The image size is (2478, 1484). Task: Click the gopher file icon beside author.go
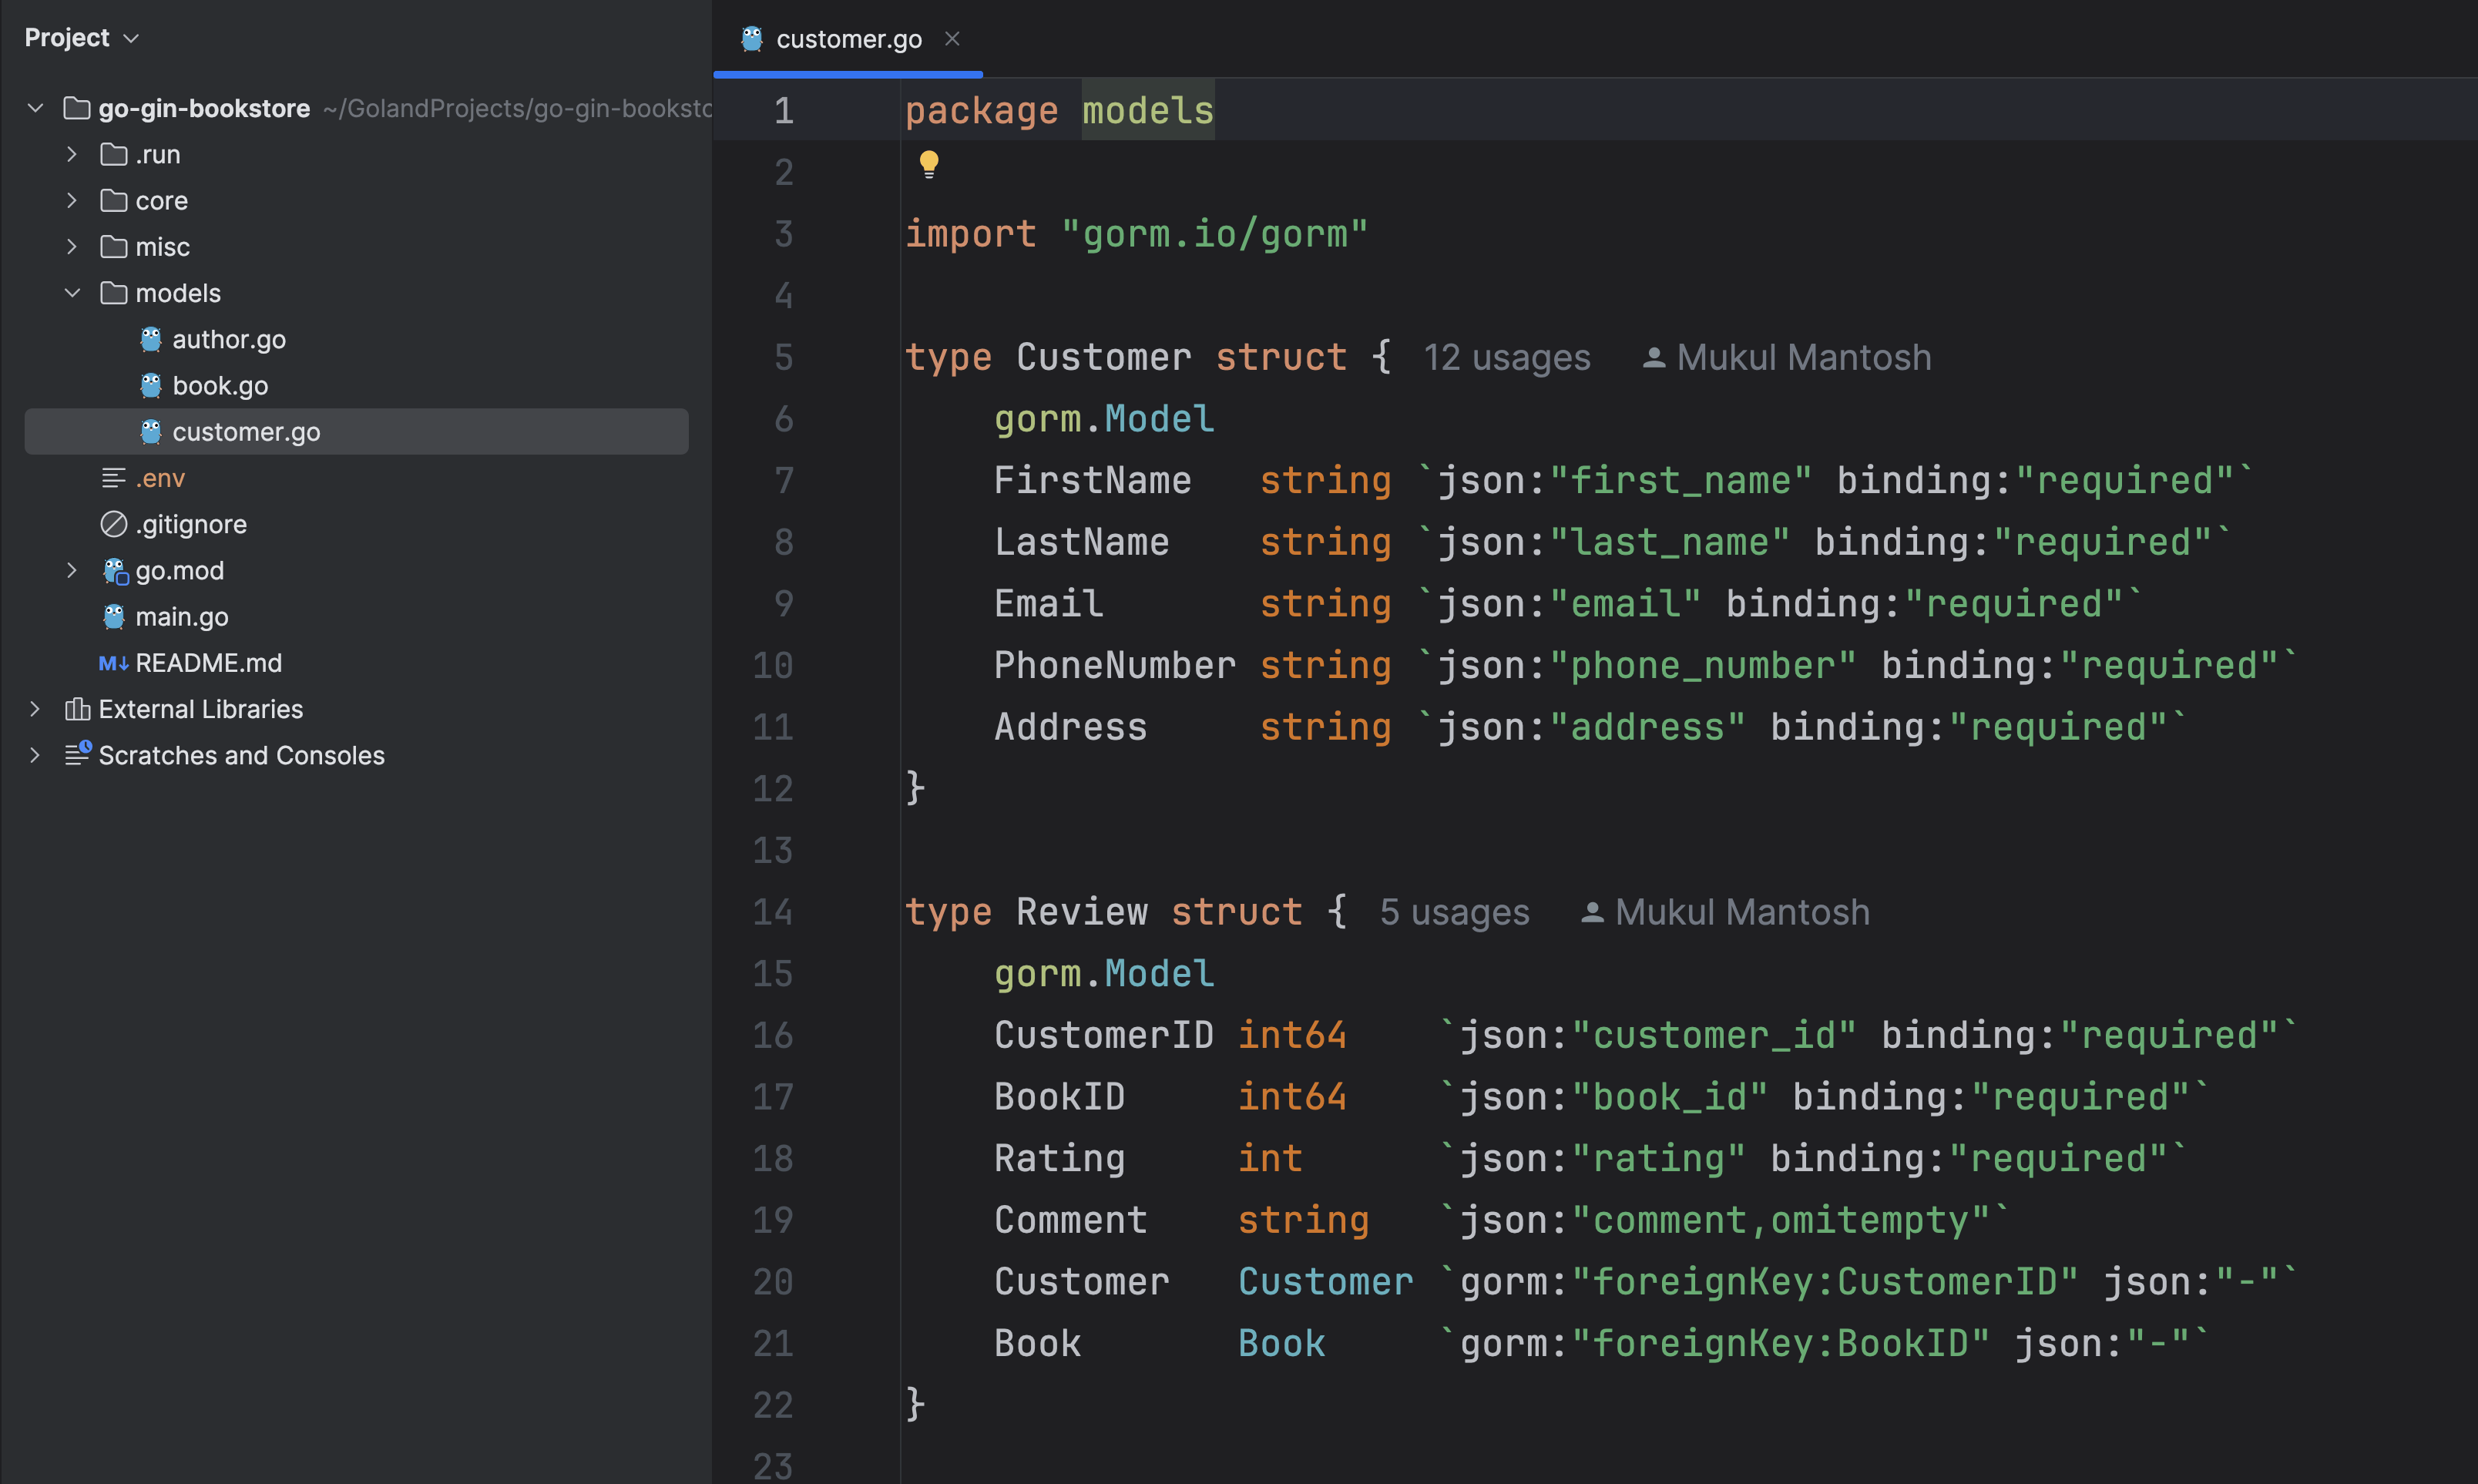151,339
